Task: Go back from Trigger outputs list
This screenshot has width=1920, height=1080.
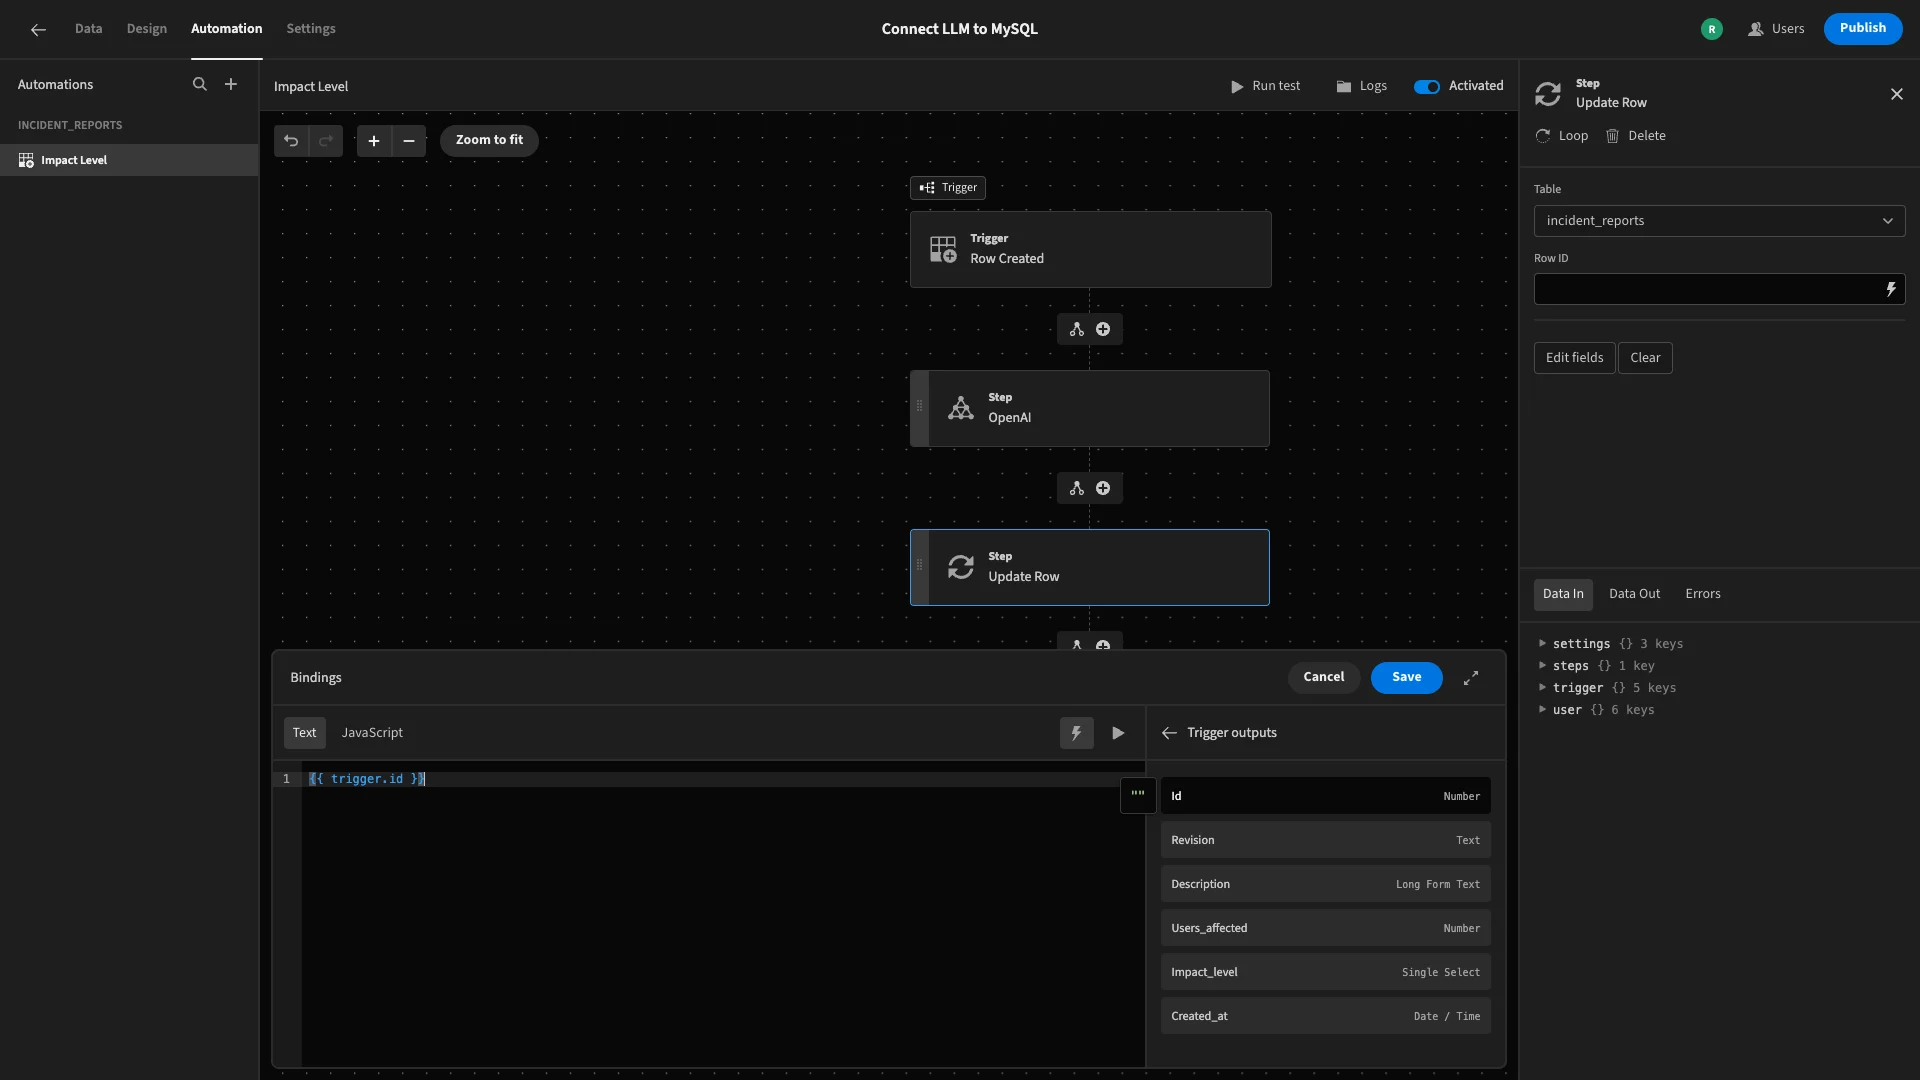Action: (x=1169, y=733)
